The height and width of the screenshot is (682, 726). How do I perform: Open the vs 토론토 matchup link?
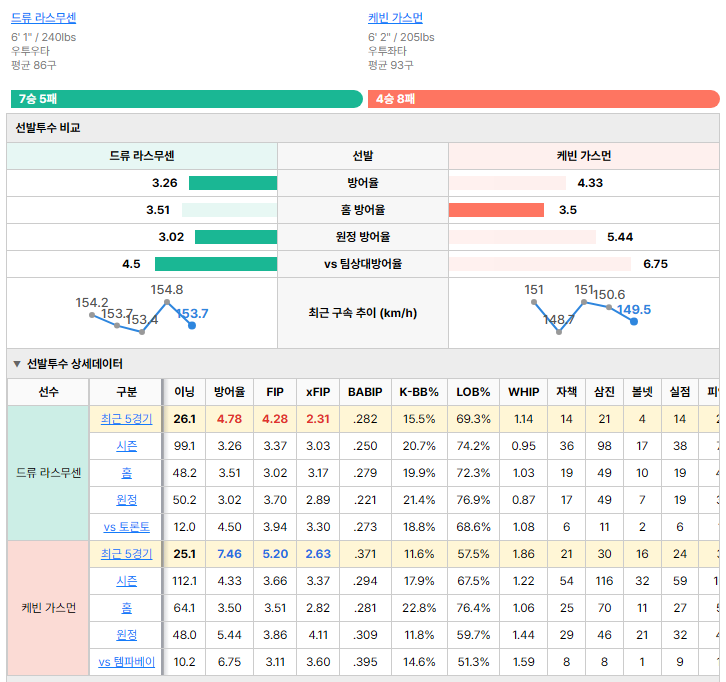[x=126, y=527]
